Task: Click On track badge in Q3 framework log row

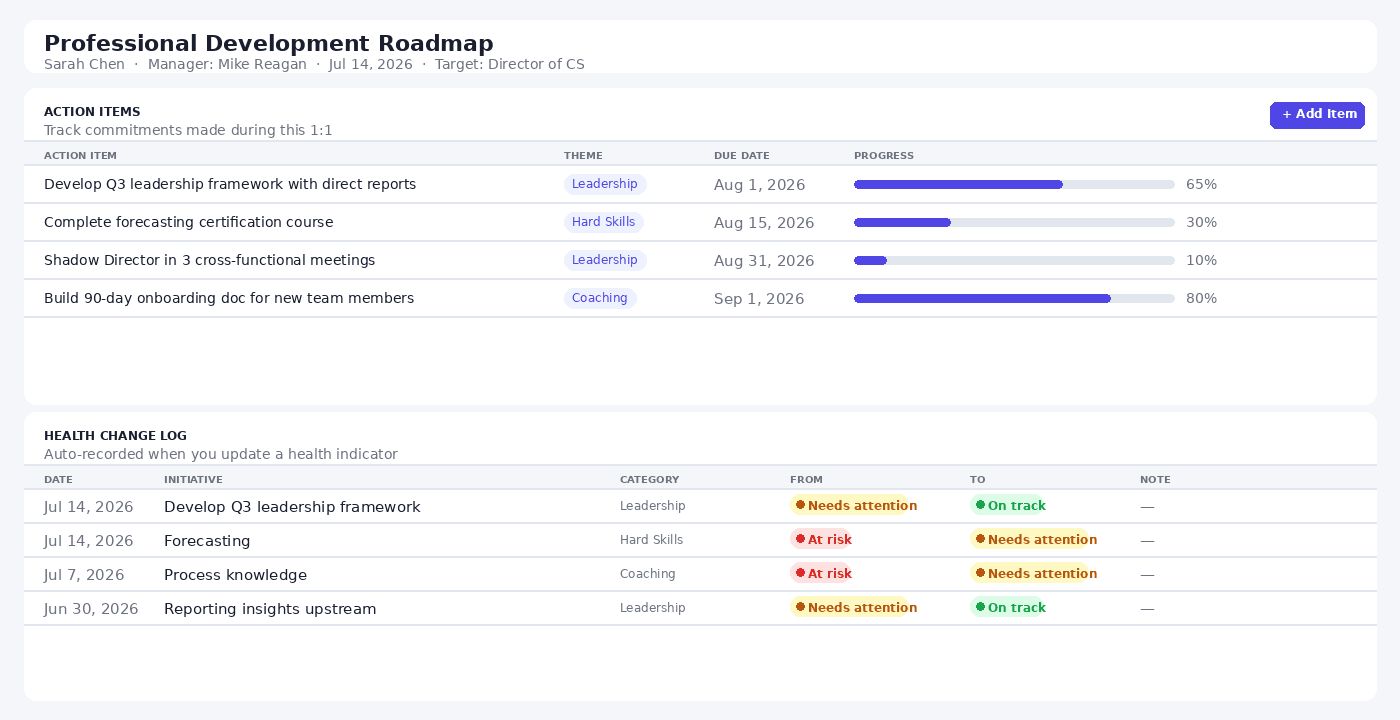Action: [x=1007, y=506]
